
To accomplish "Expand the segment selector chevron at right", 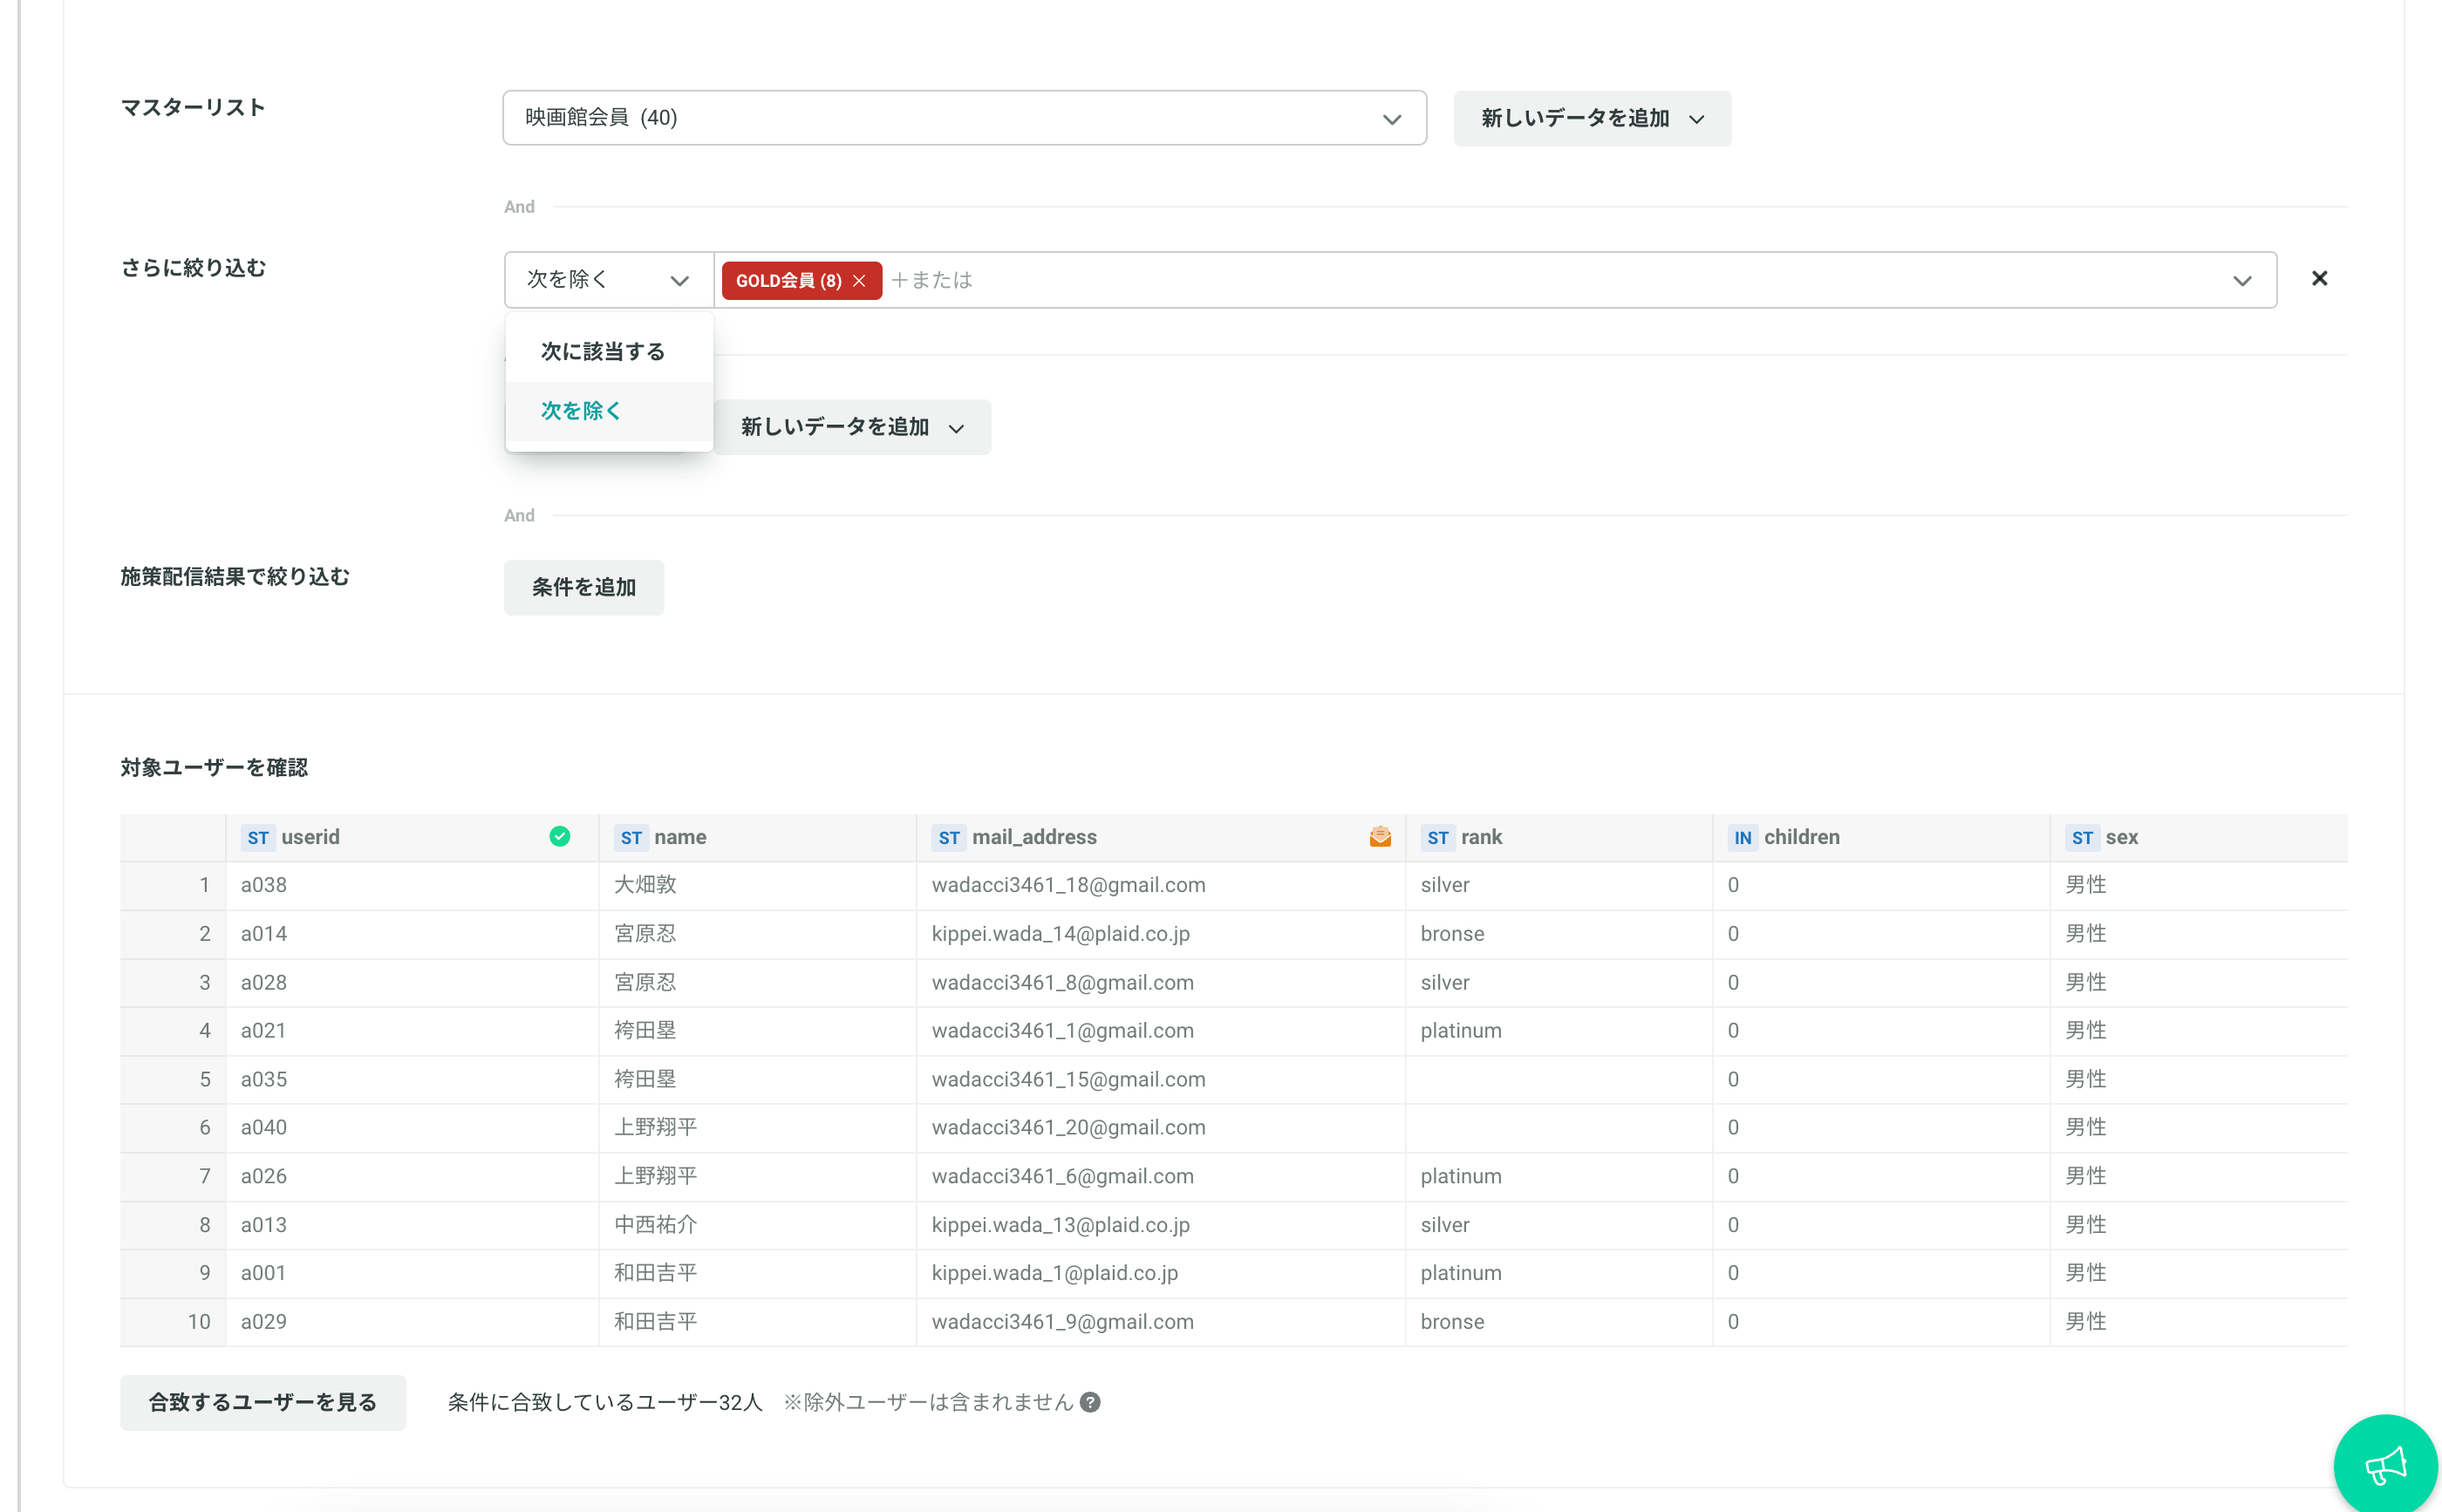I will tap(2241, 281).
